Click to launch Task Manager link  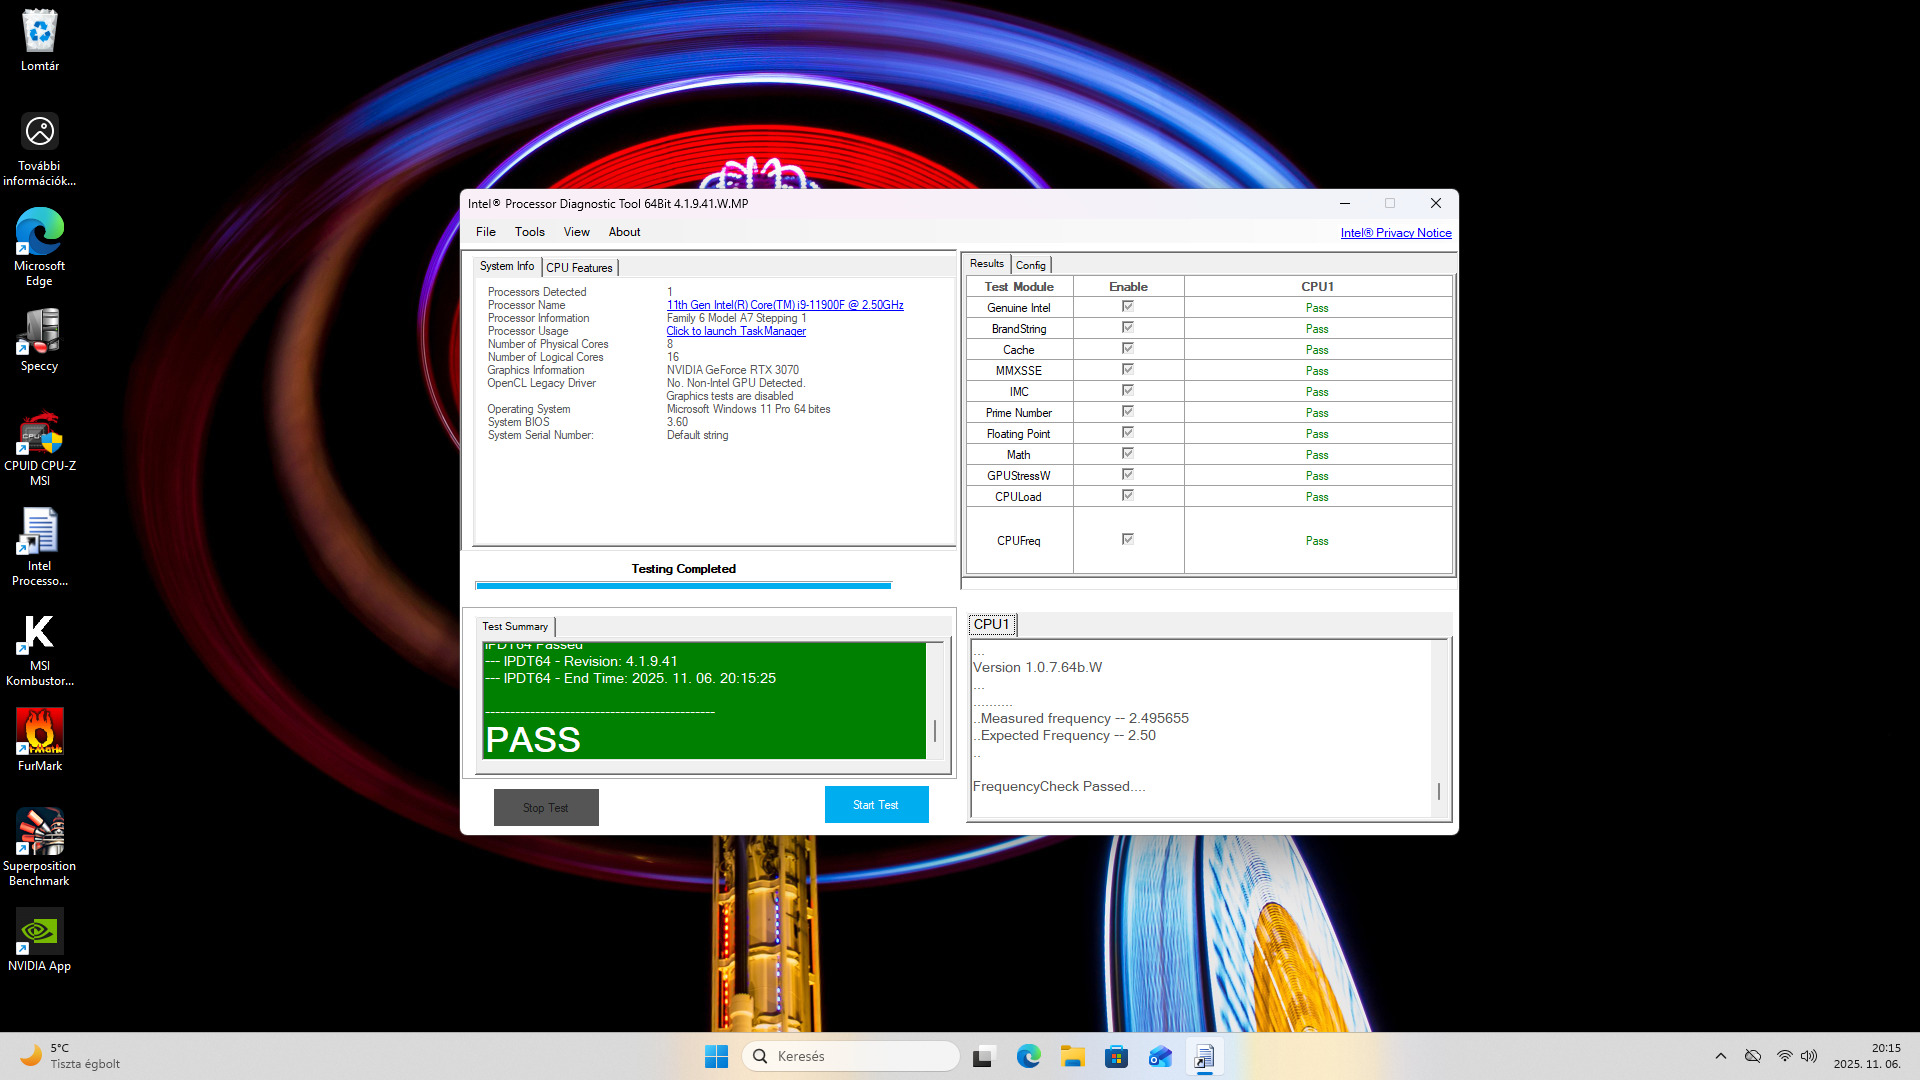pos(736,331)
